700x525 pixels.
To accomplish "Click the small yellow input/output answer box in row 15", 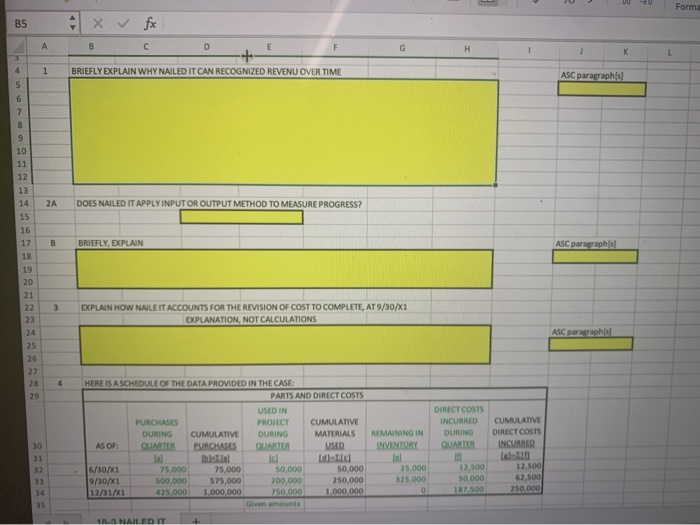I will [x=242, y=217].
